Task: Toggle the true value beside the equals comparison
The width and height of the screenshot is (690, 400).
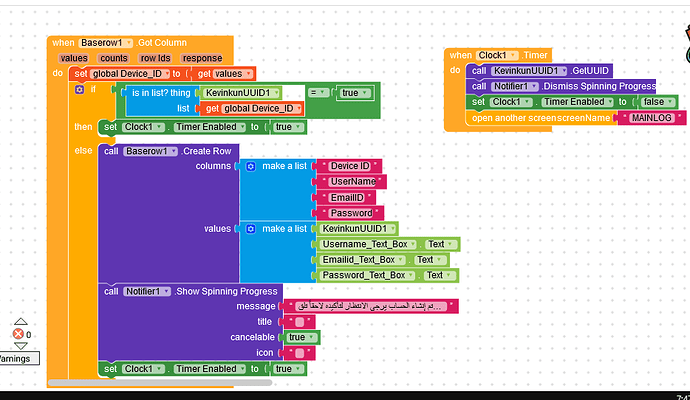Action: pos(354,93)
